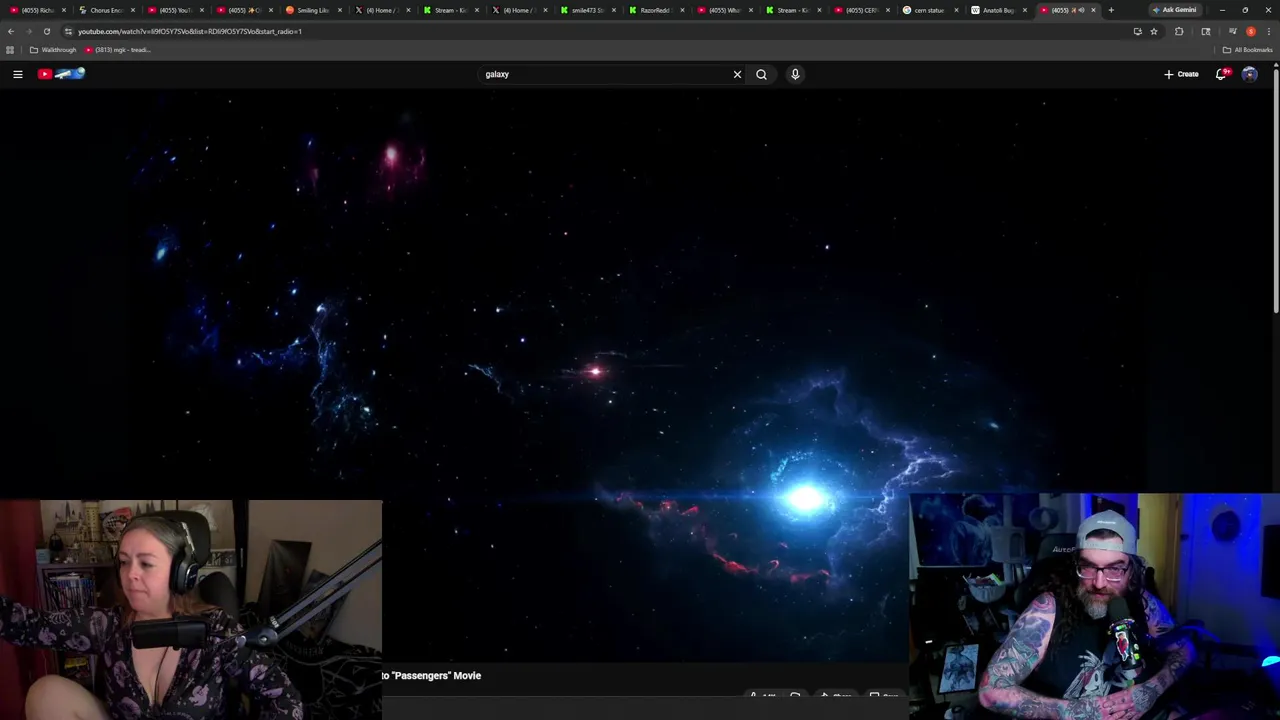The image size is (1280, 720).
Task: Go back with the browser back arrow
Action: [11, 31]
